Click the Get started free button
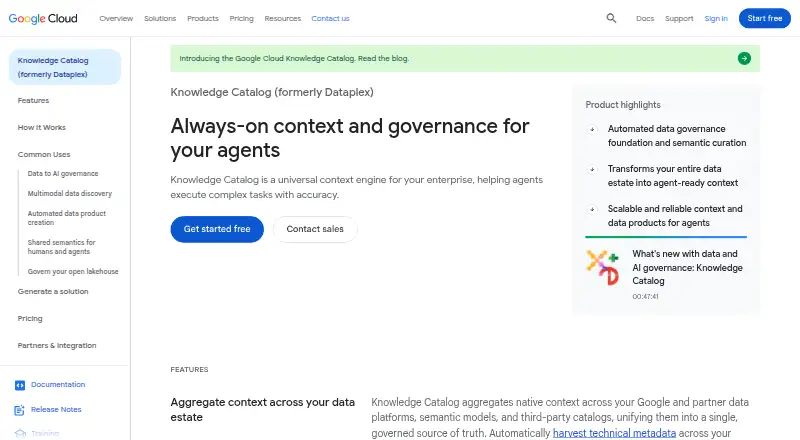This screenshot has width=800, height=440. [x=217, y=229]
